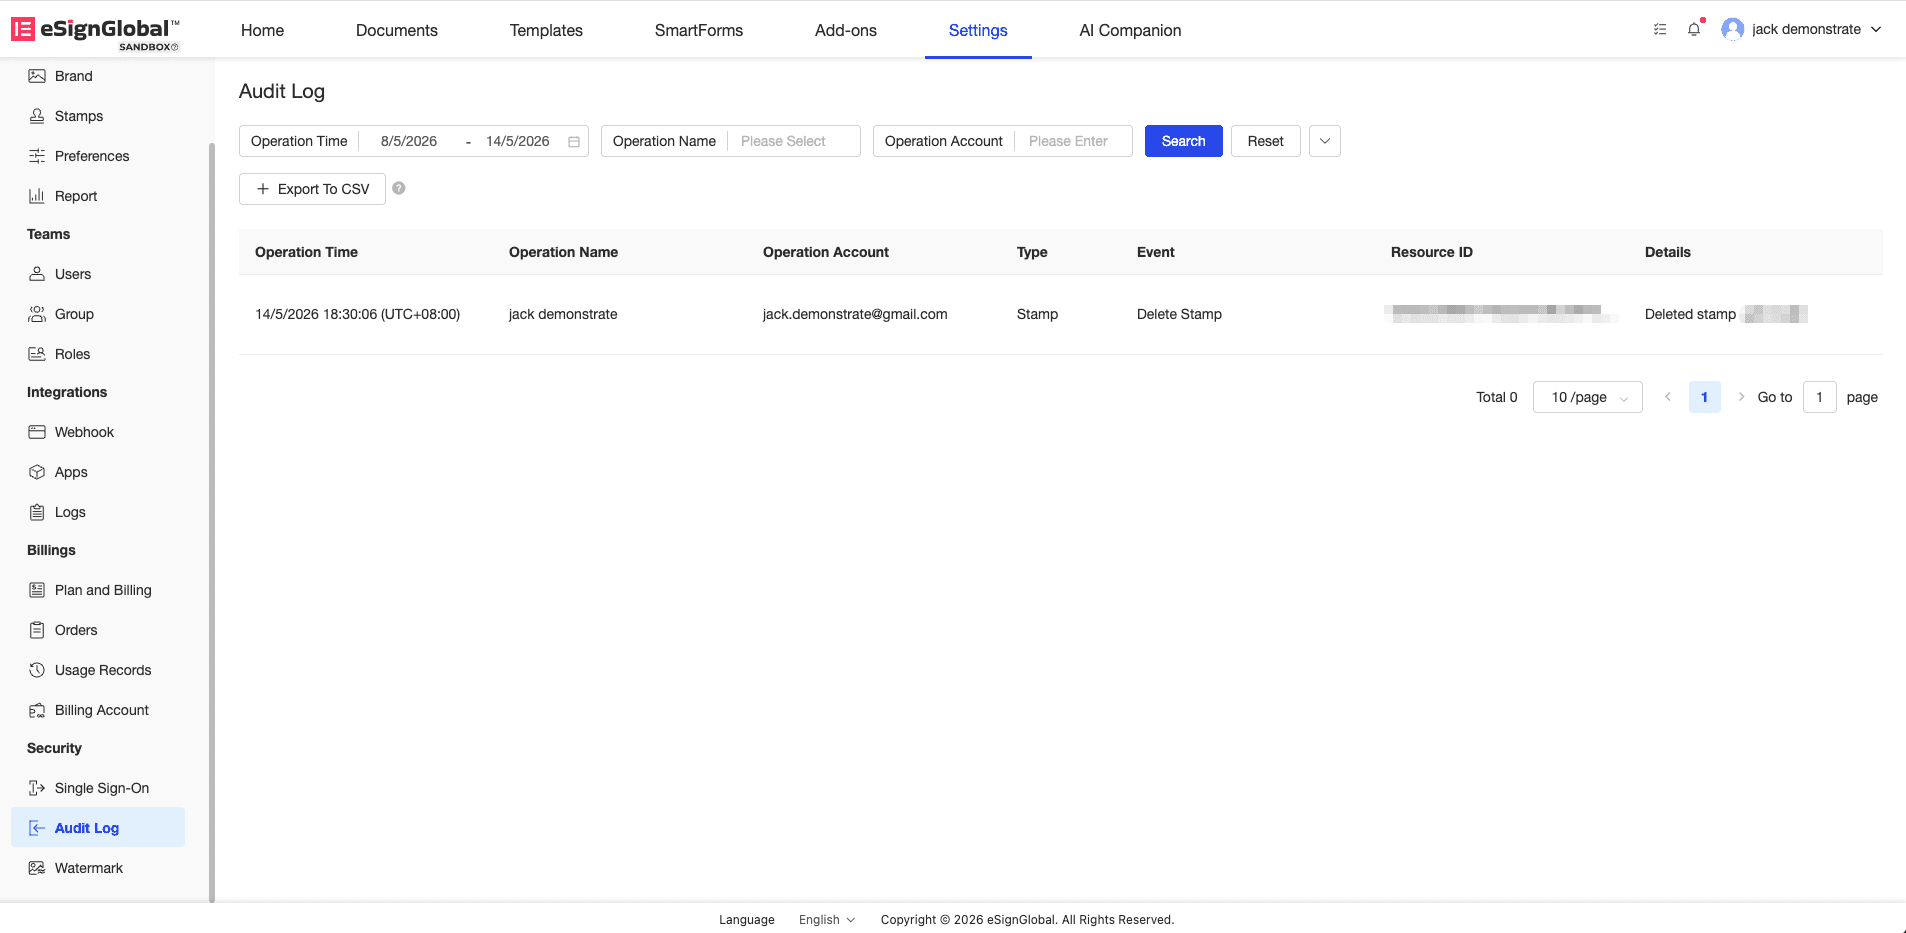
Task: Click the Watermark sidebar icon
Action: (x=37, y=868)
